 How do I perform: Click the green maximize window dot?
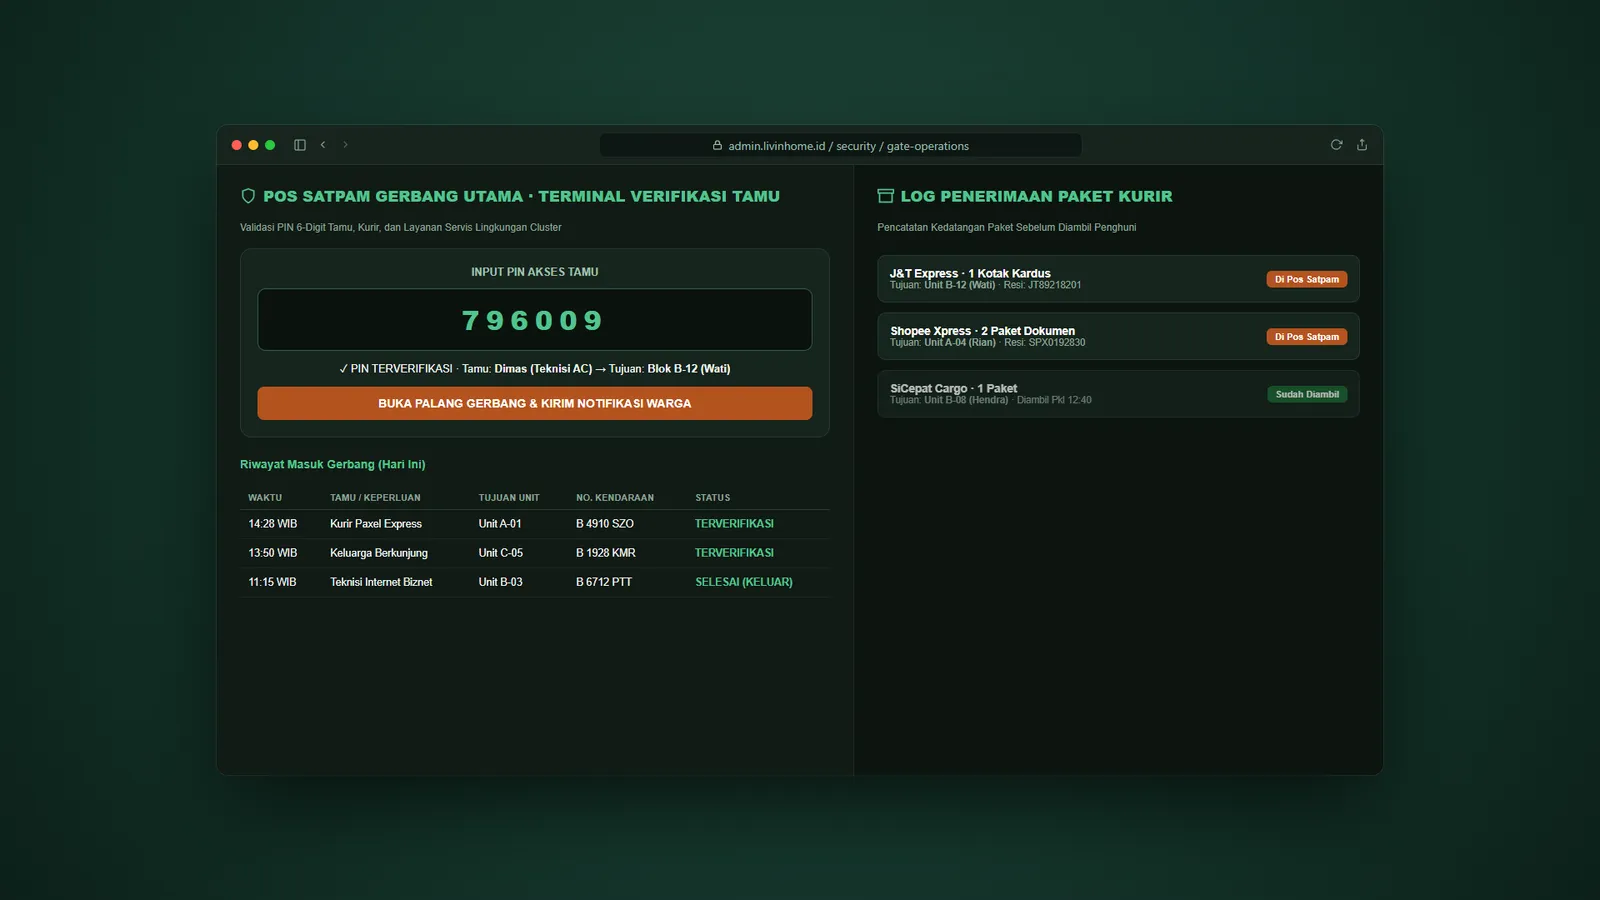[x=270, y=145]
